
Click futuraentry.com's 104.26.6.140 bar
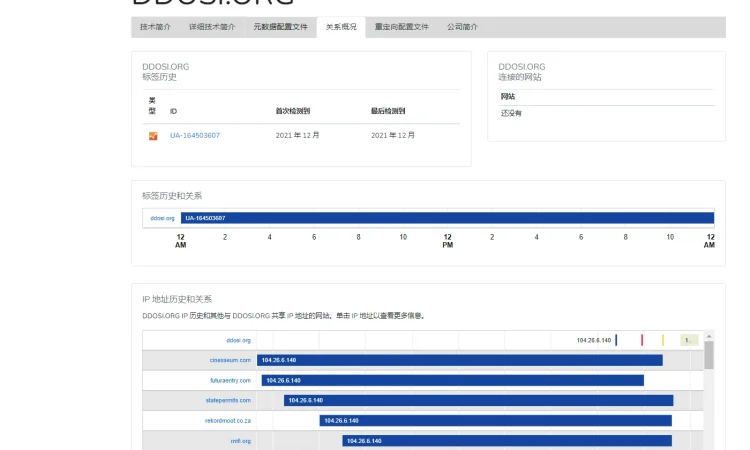coord(452,381)
